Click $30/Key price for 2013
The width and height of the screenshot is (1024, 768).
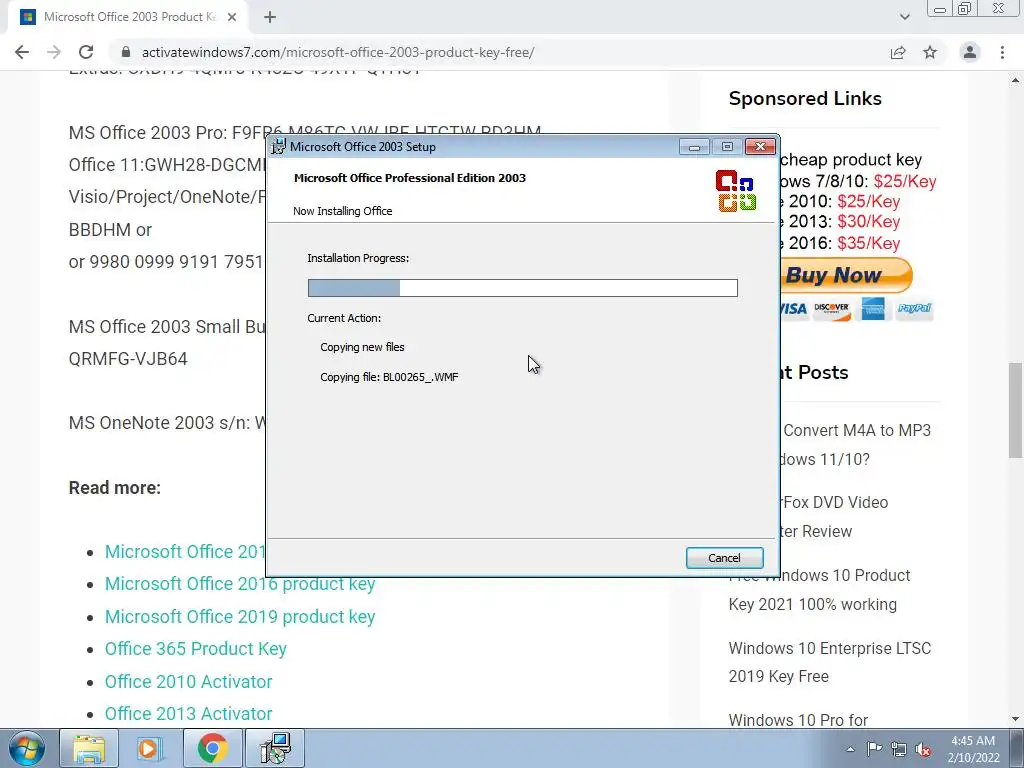[x=869, y=221]
